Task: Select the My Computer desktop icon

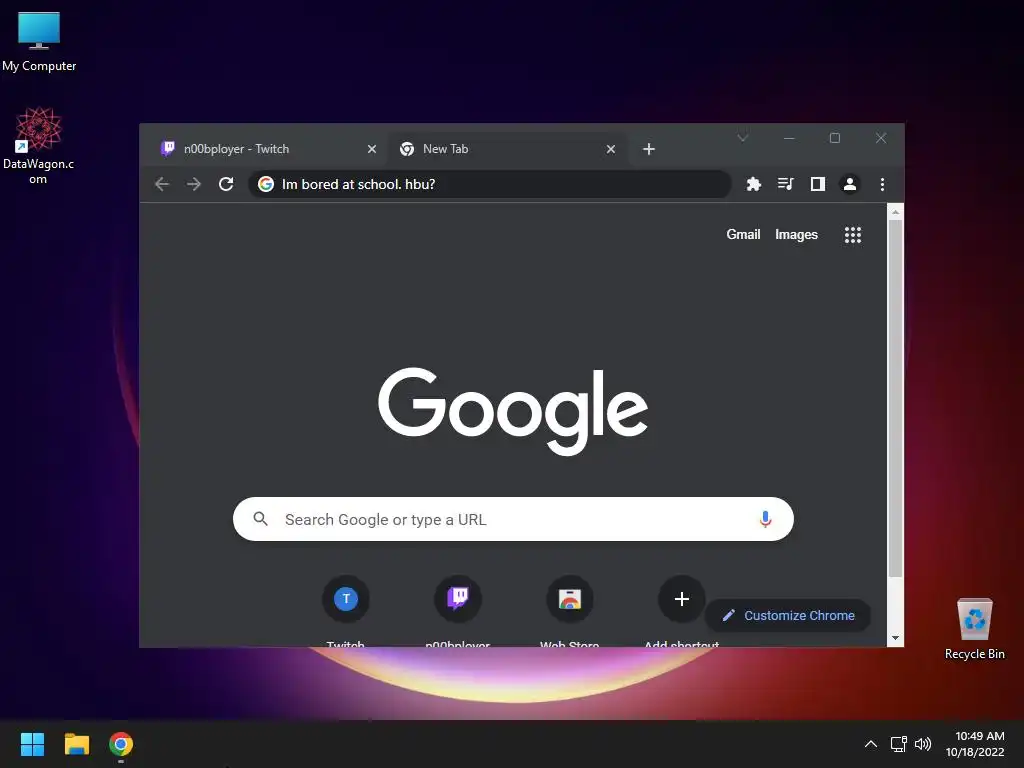Action: pos(39,42)
